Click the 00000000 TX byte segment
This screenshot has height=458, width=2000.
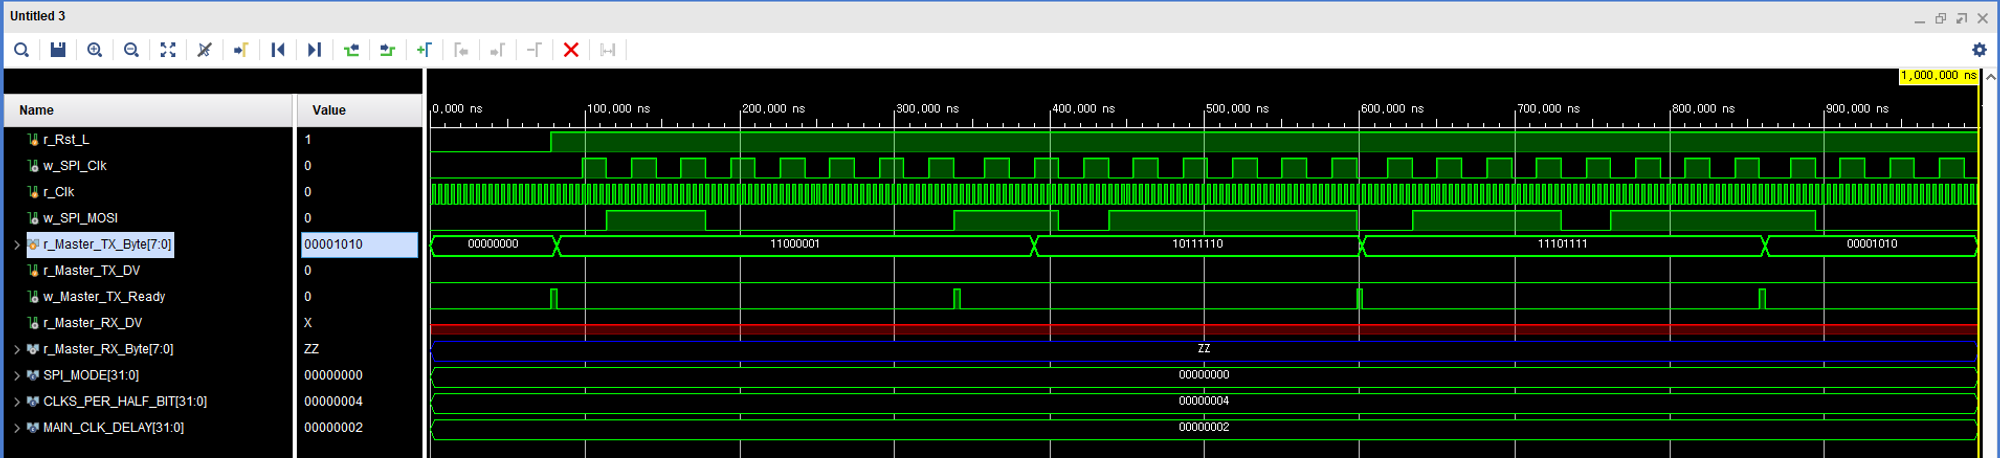point(493,245)
